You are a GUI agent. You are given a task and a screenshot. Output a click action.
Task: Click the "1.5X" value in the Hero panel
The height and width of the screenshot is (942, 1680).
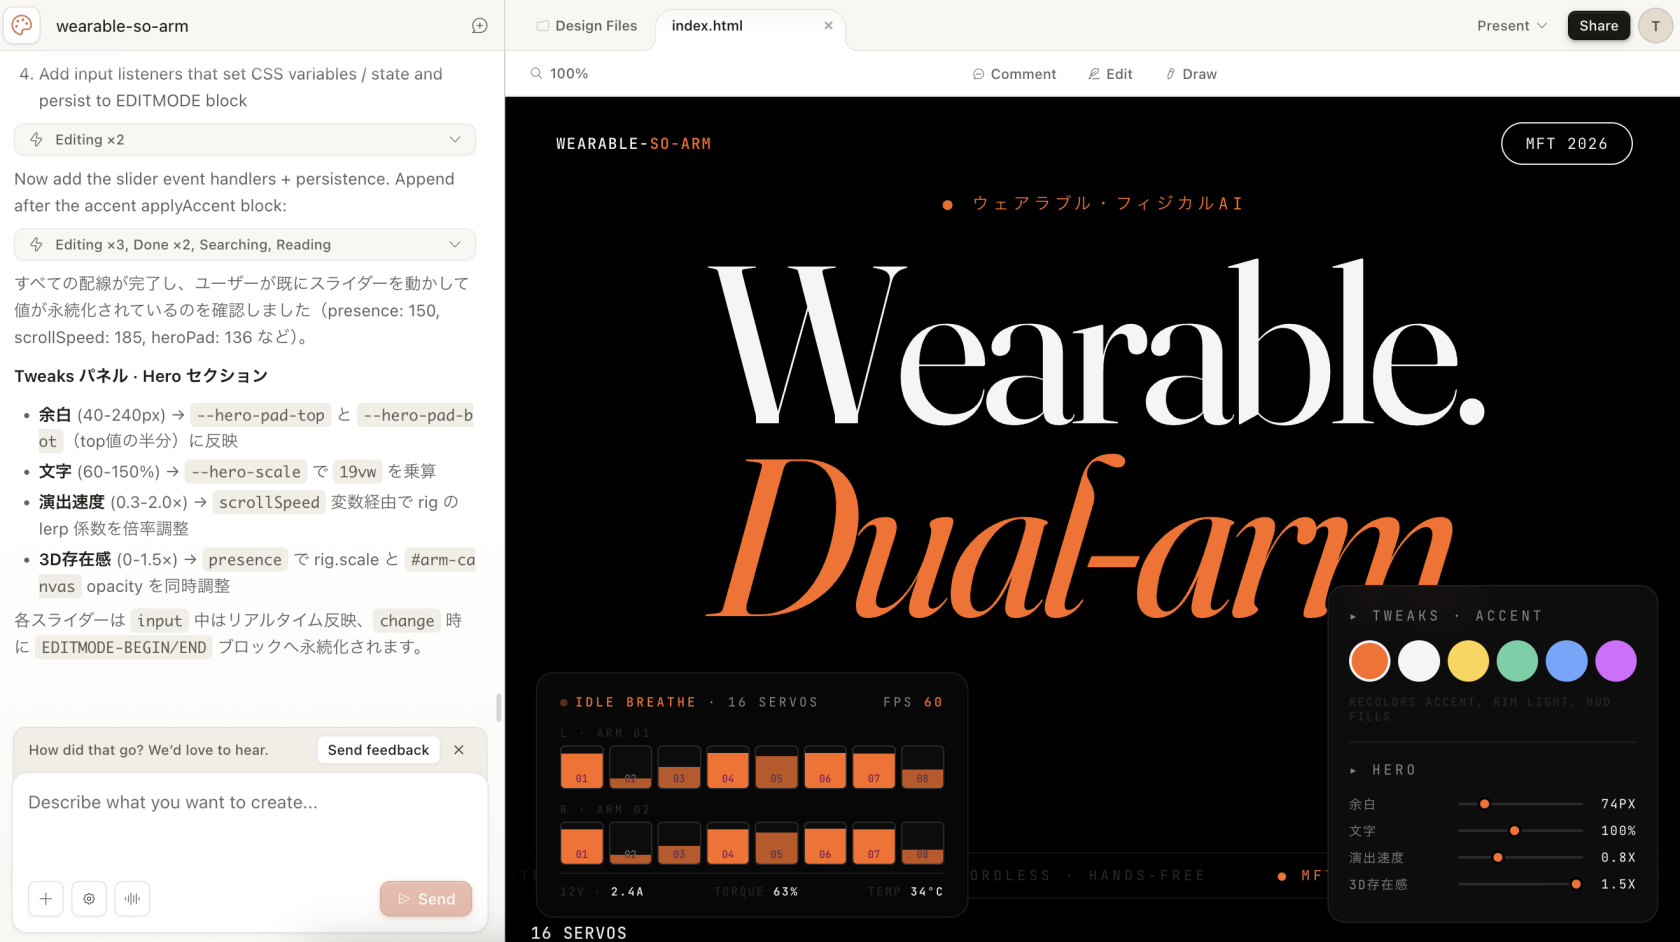(1618, 885)
